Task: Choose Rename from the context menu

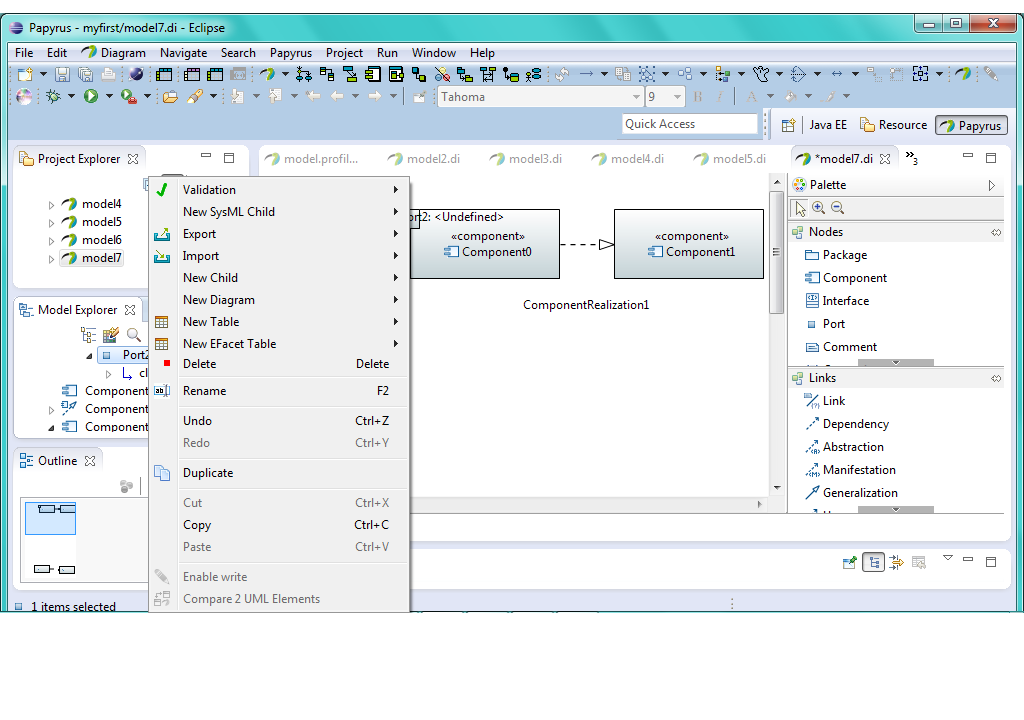Action: tap(280, 391)
